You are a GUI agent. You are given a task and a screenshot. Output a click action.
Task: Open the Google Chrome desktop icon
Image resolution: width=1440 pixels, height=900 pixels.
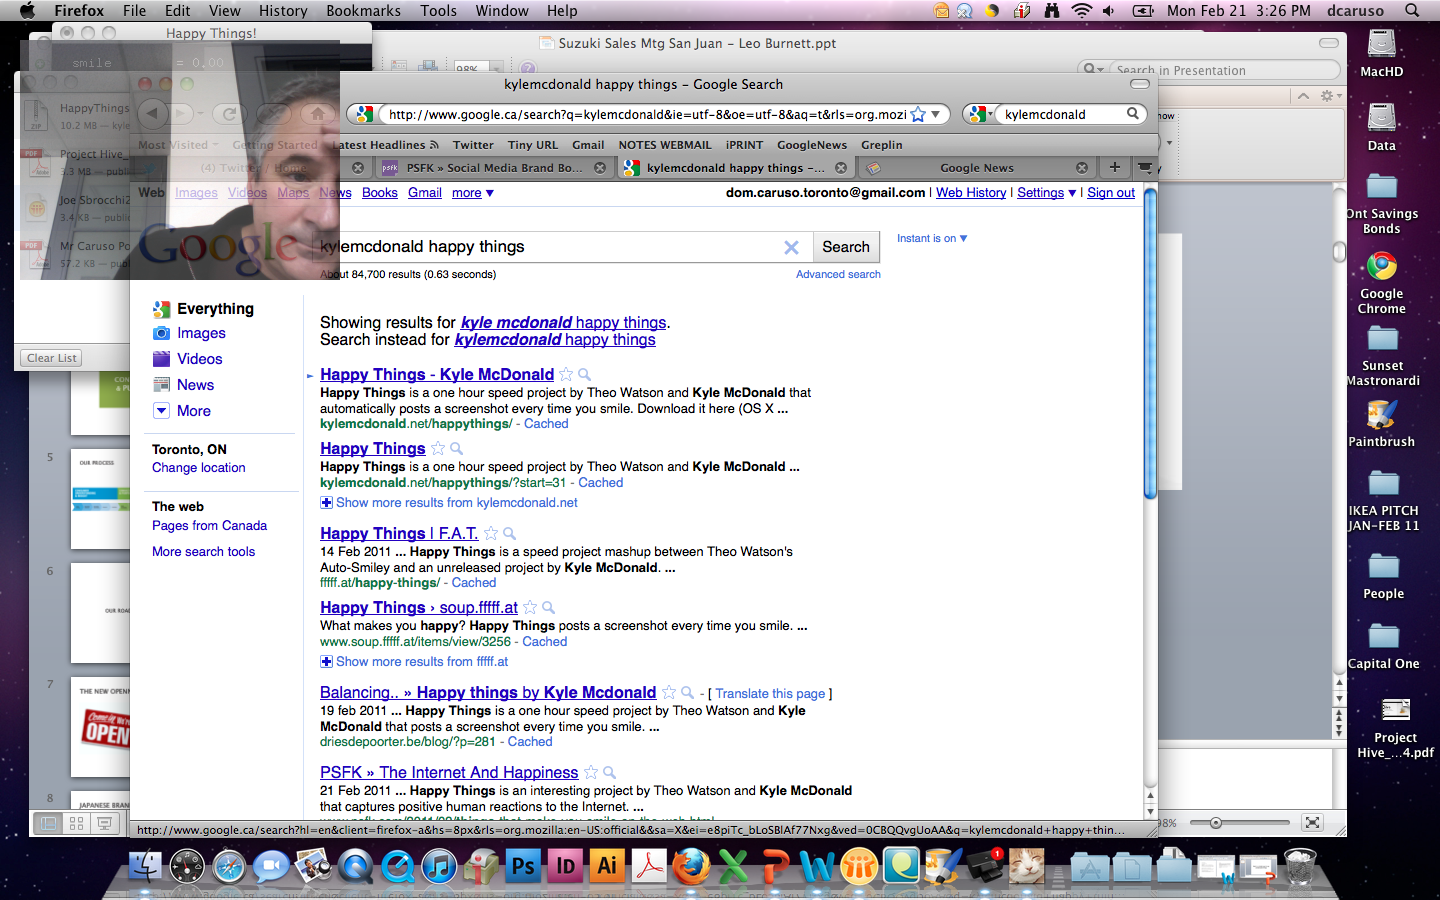(x=1381, y=268)
